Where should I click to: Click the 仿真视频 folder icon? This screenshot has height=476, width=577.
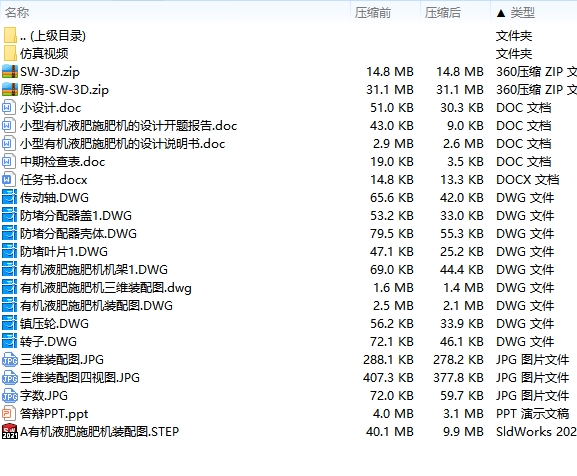click(10, 54)
